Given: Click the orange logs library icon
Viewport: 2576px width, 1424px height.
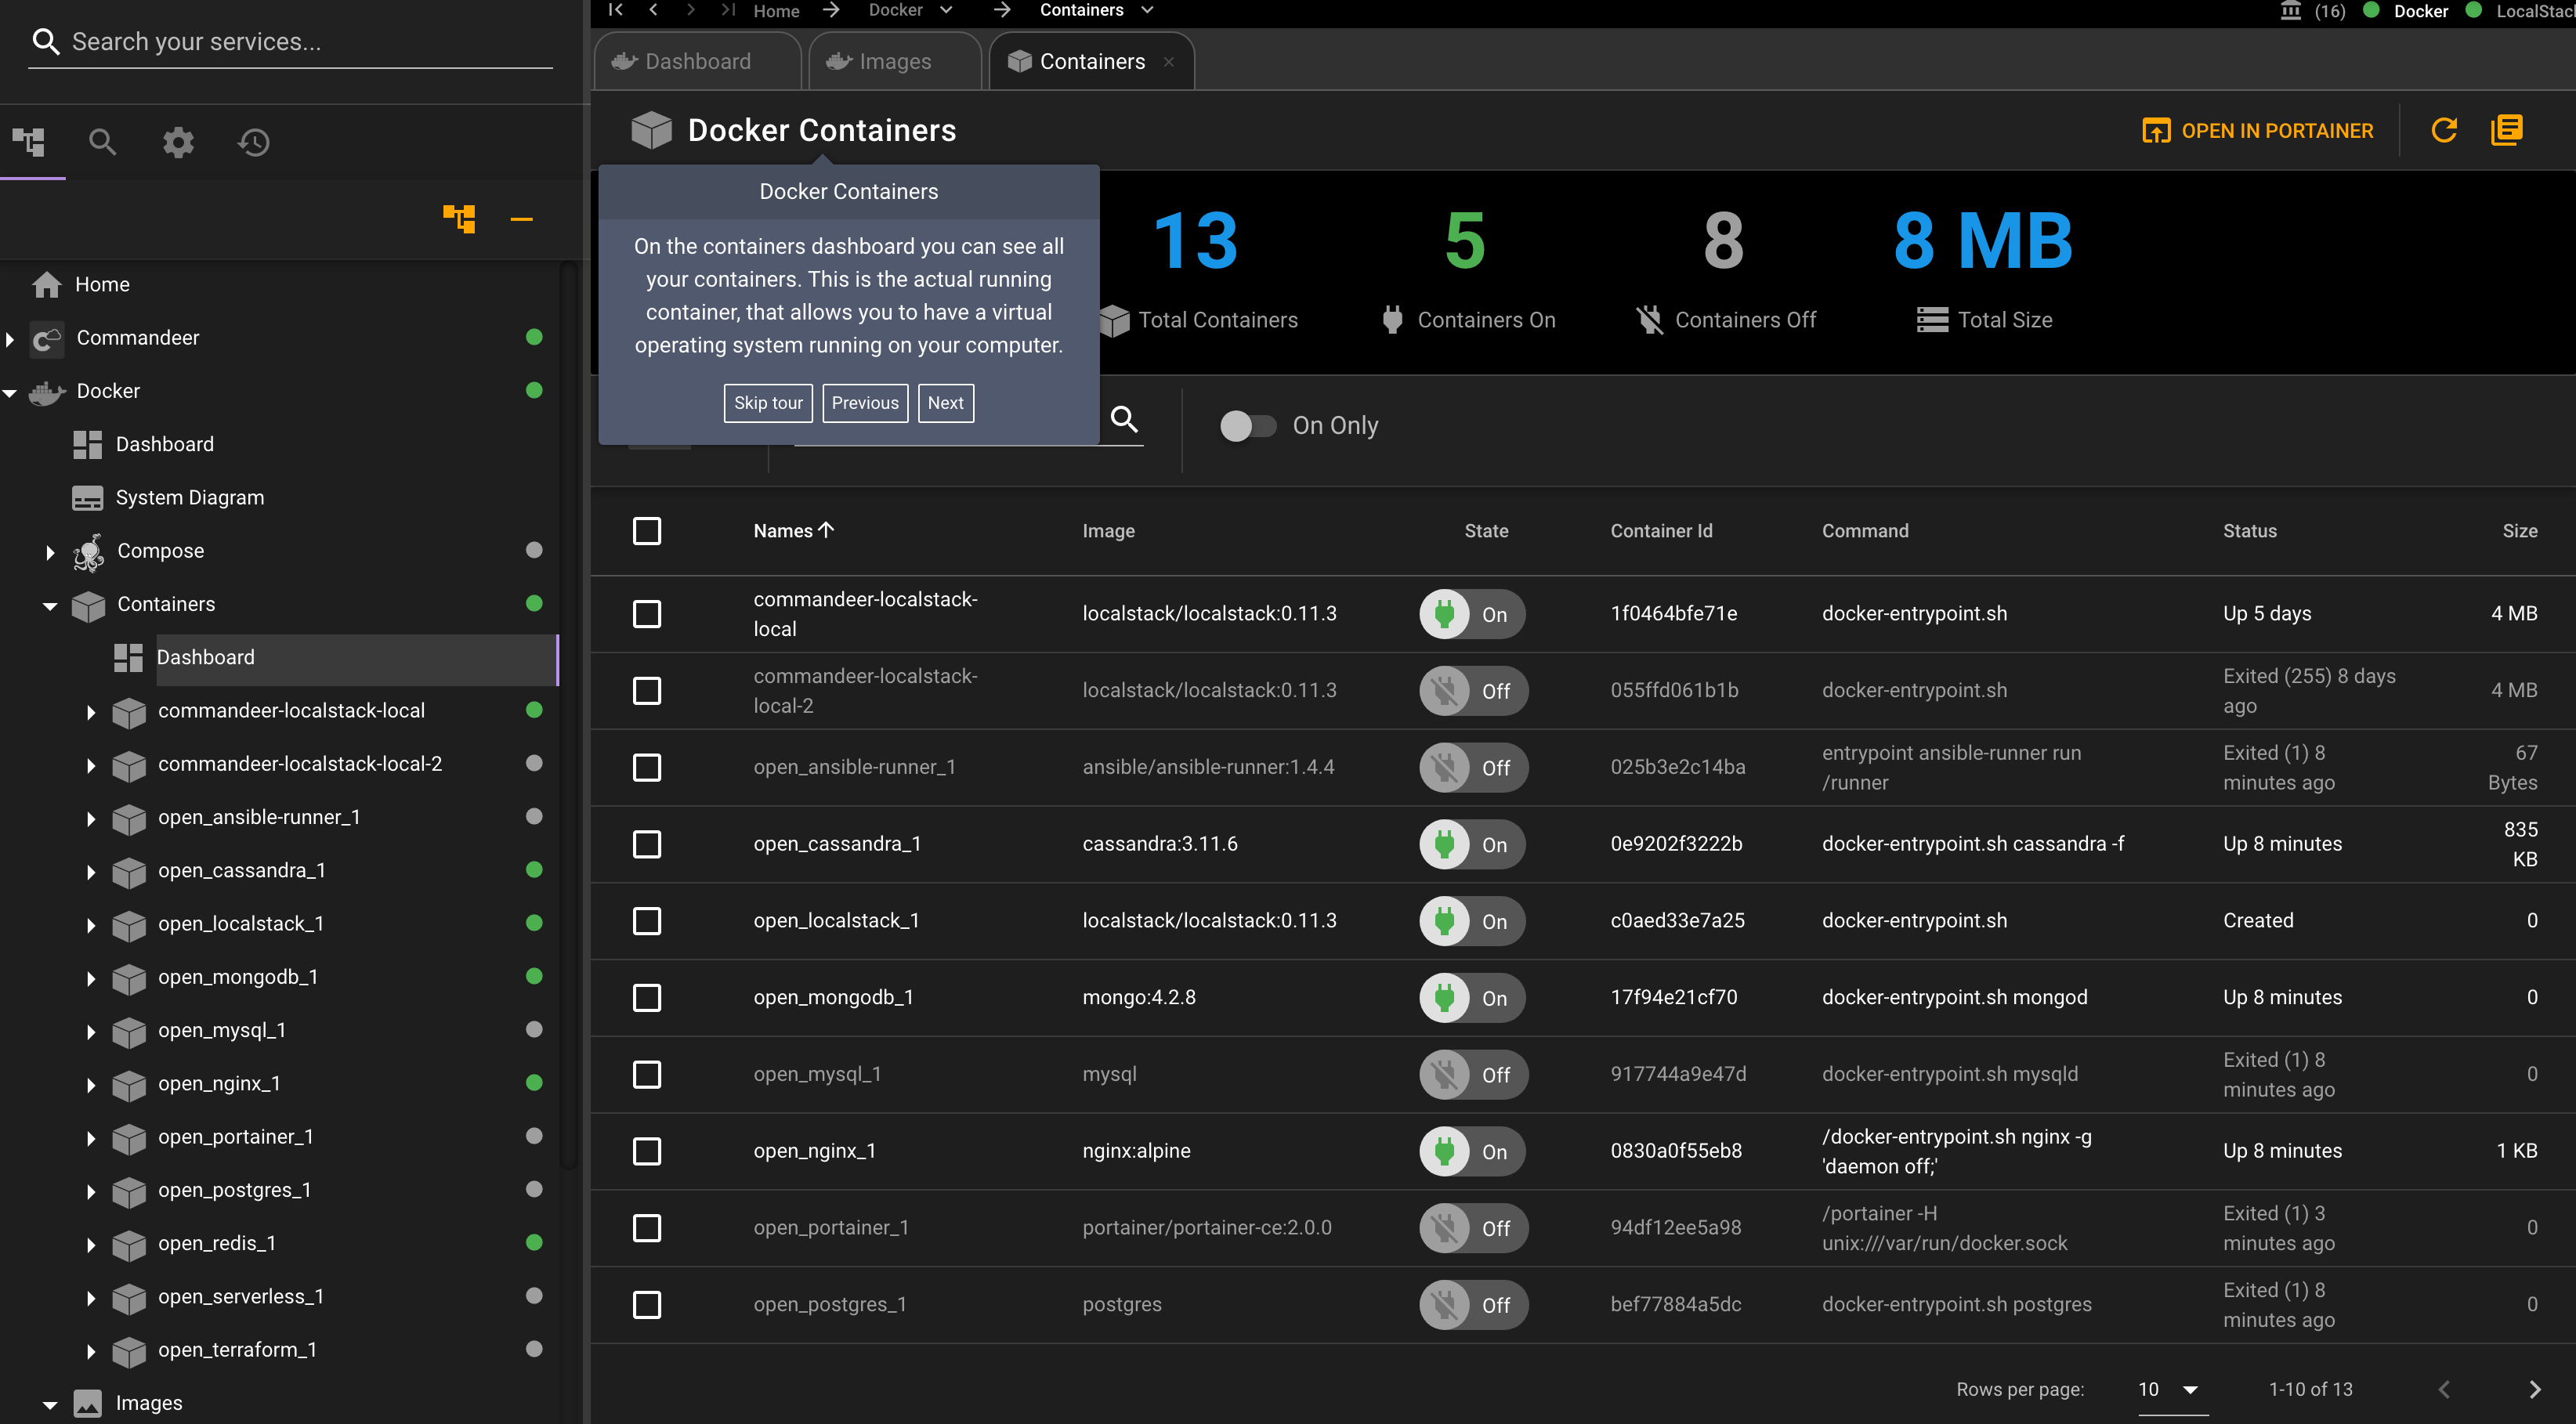Looking at the screenshot, I should tap(2506, 130).
